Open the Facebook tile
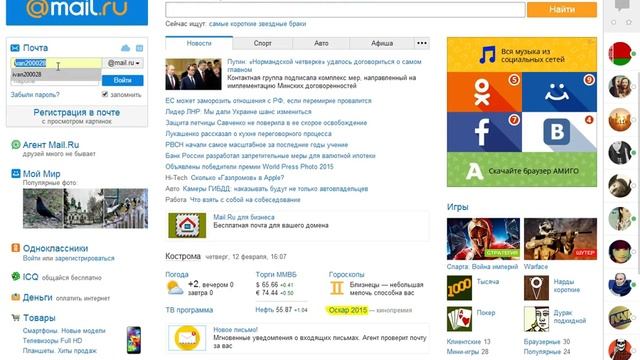640x360 pixels. 484,132
